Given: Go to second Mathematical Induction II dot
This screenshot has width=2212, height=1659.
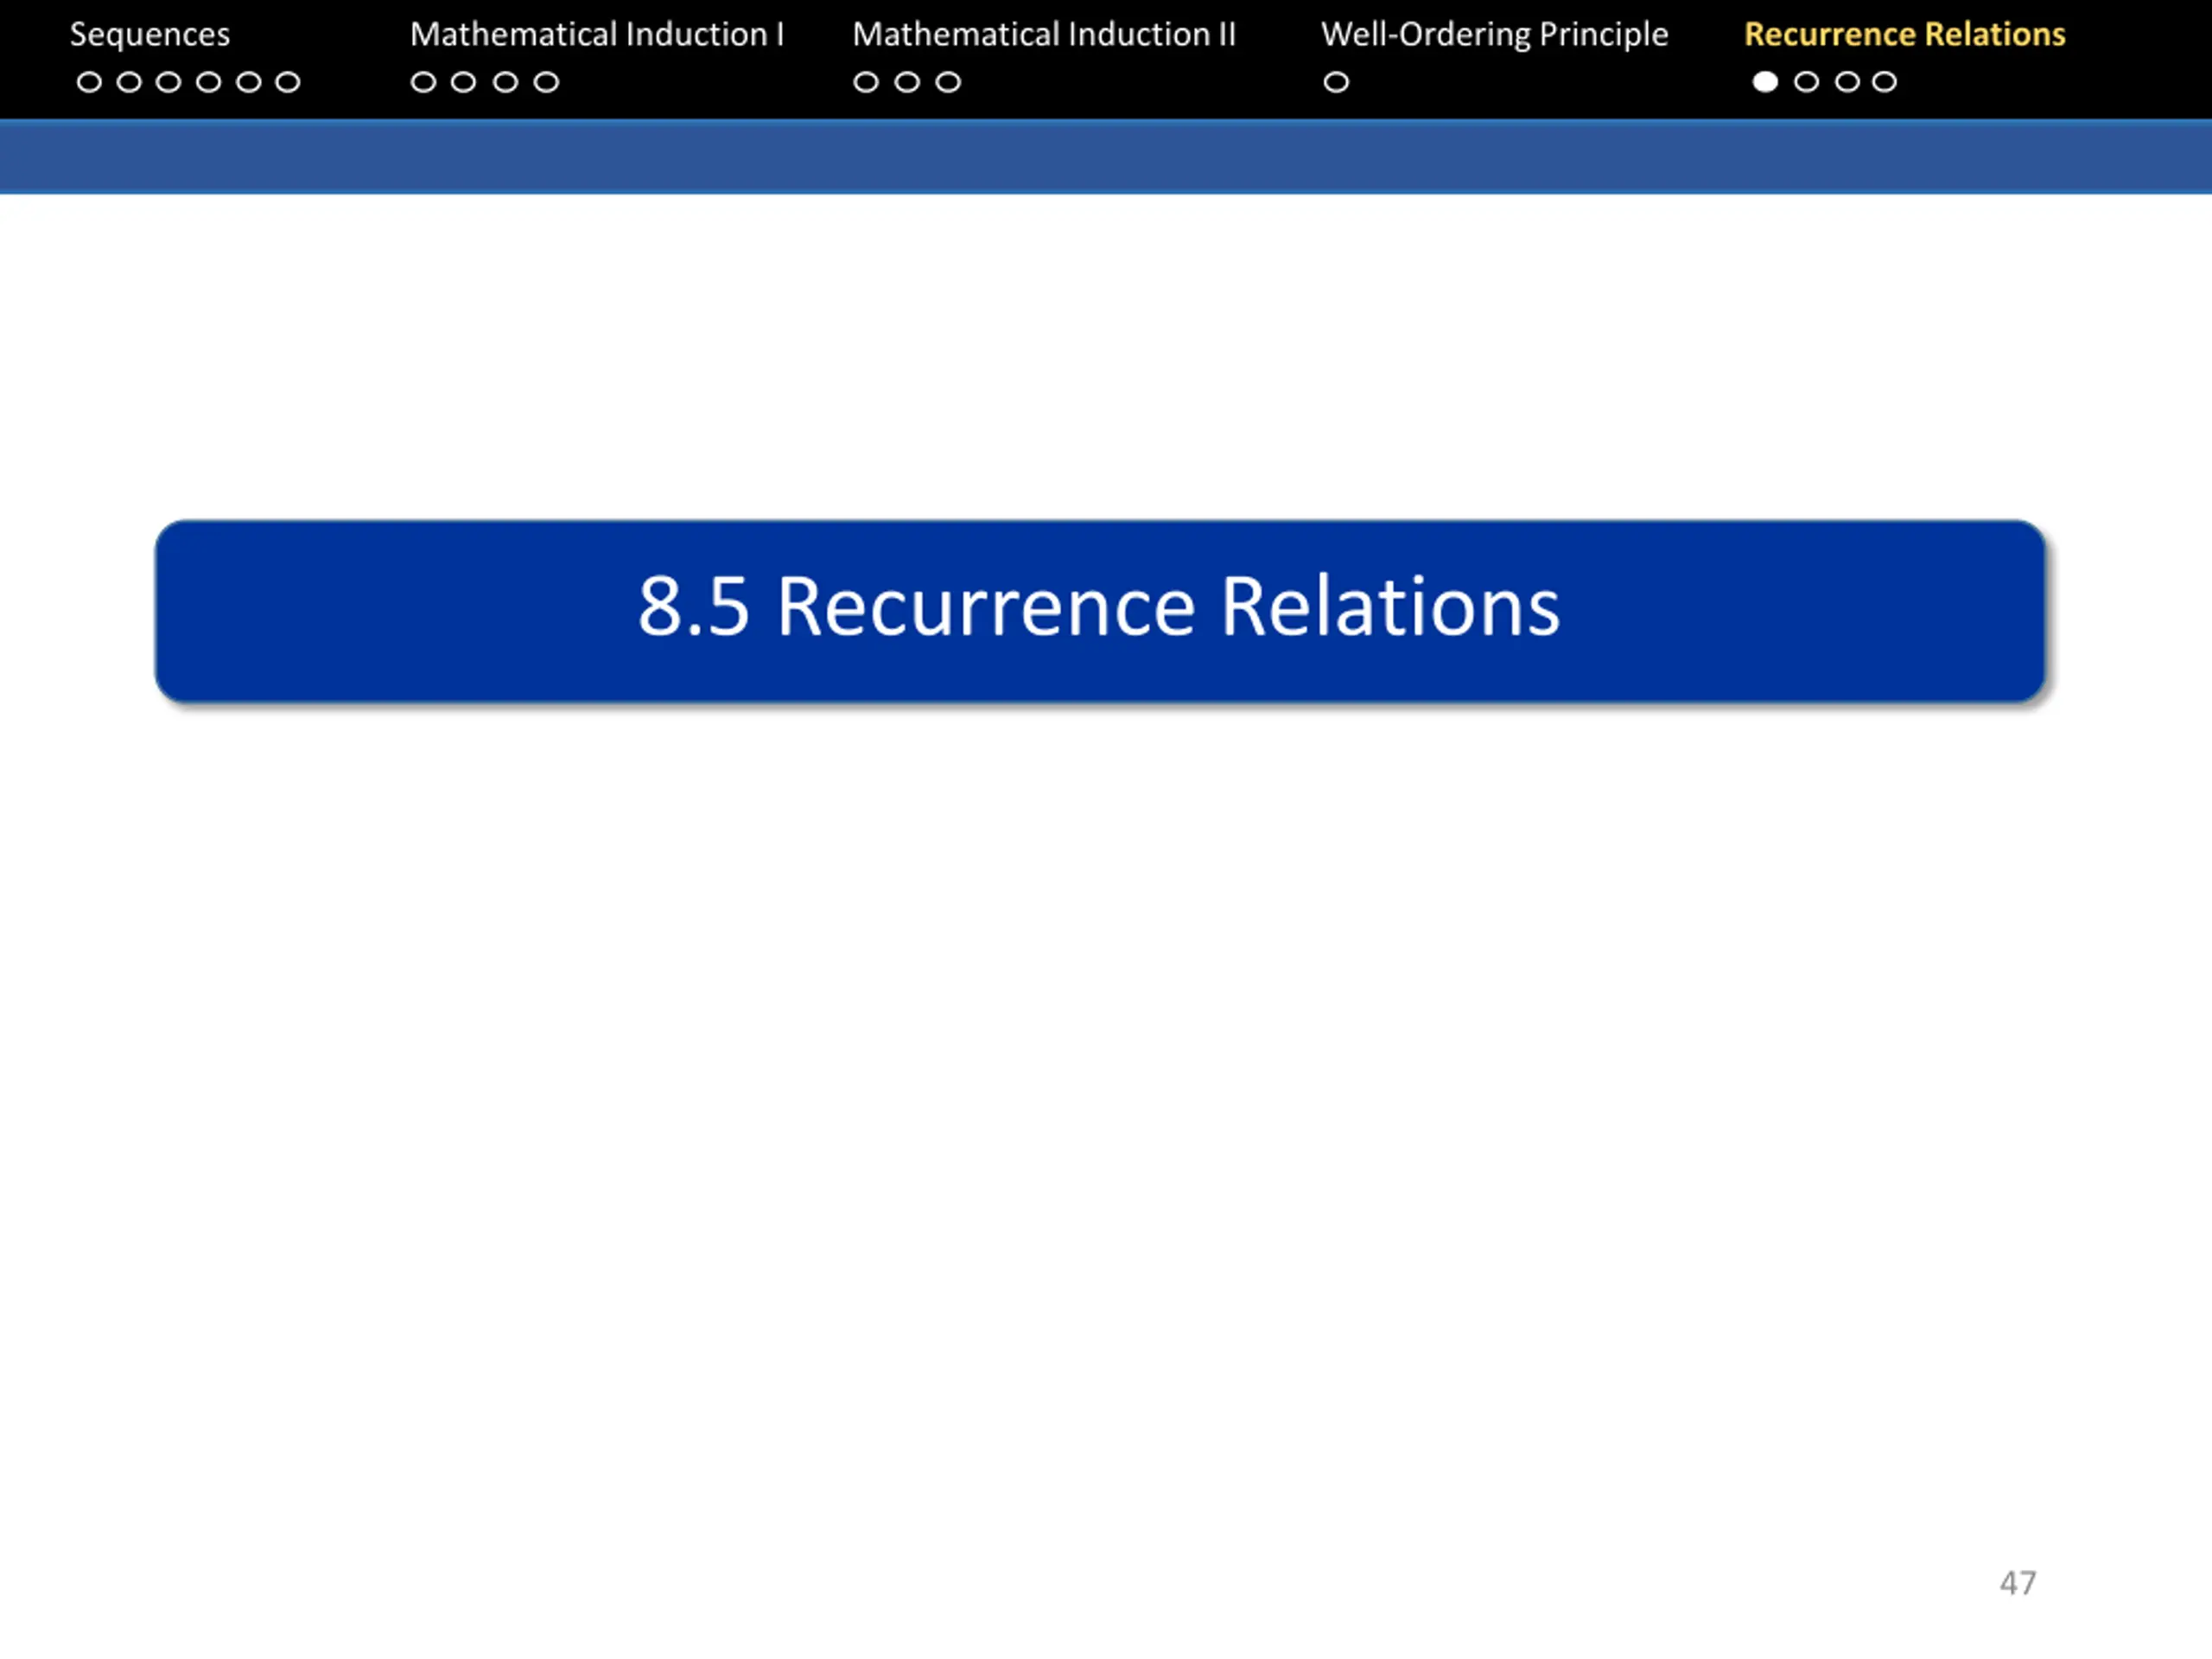Looking at the screenshot, I should click(907, 82).
